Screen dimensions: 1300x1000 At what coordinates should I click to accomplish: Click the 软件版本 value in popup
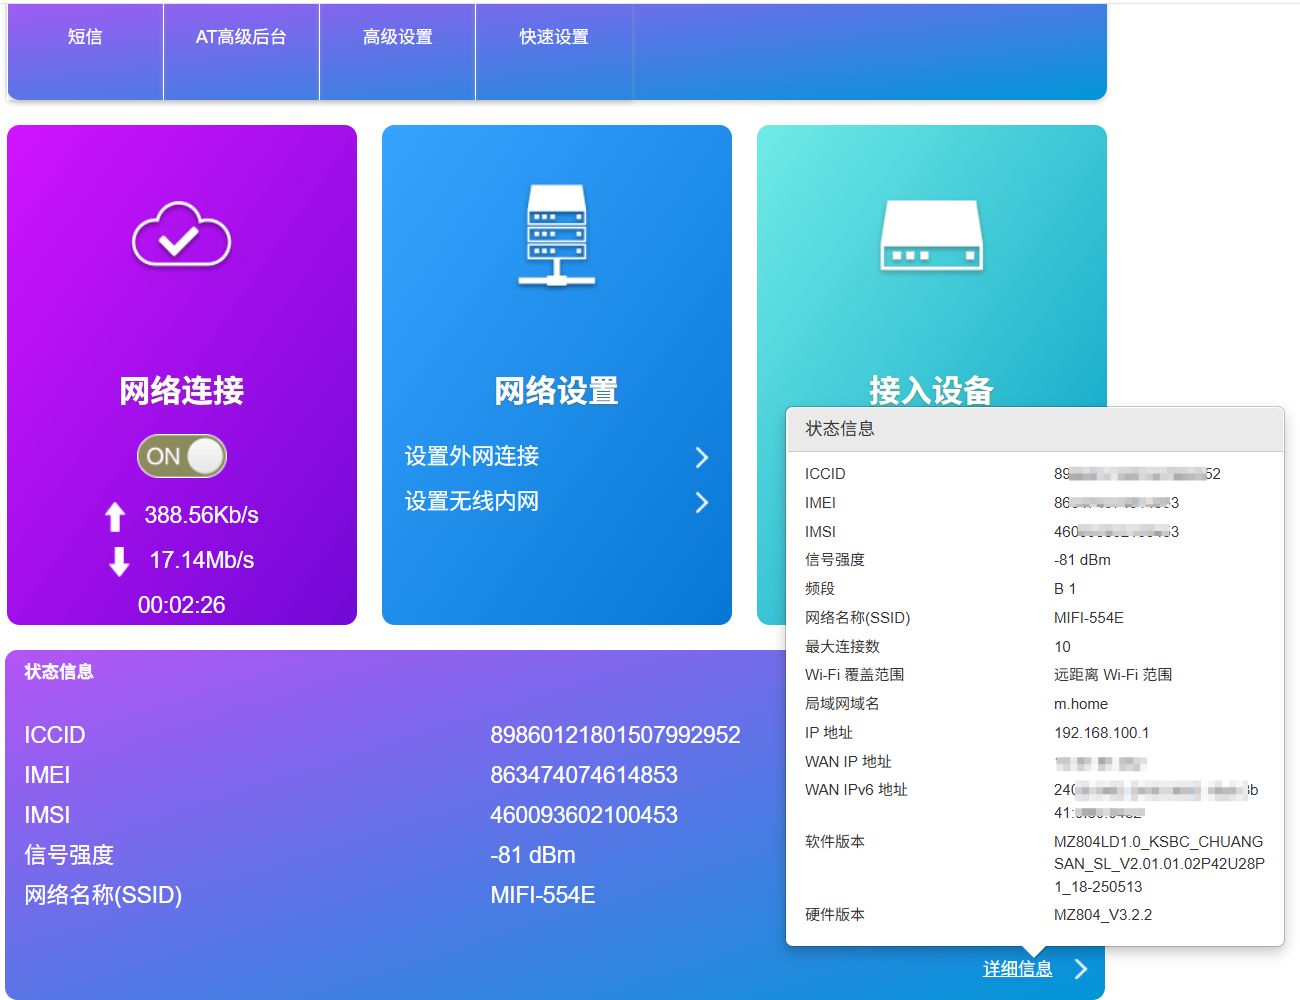(x=1158, y=864)
